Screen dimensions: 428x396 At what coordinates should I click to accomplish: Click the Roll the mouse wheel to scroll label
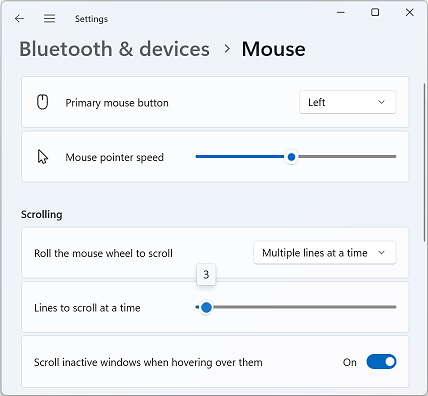coord(103,253)
